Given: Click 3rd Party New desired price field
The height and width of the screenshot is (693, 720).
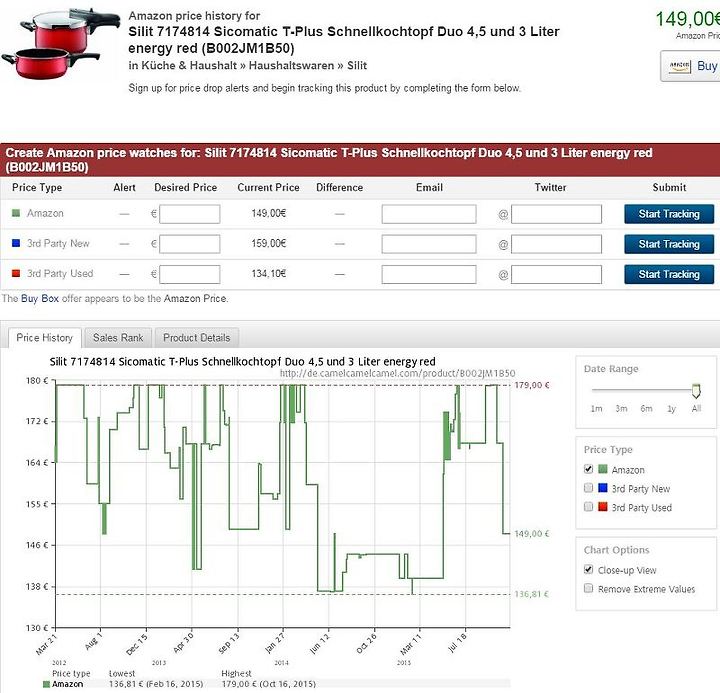Looking at the screenshot, I should point(190,244).
